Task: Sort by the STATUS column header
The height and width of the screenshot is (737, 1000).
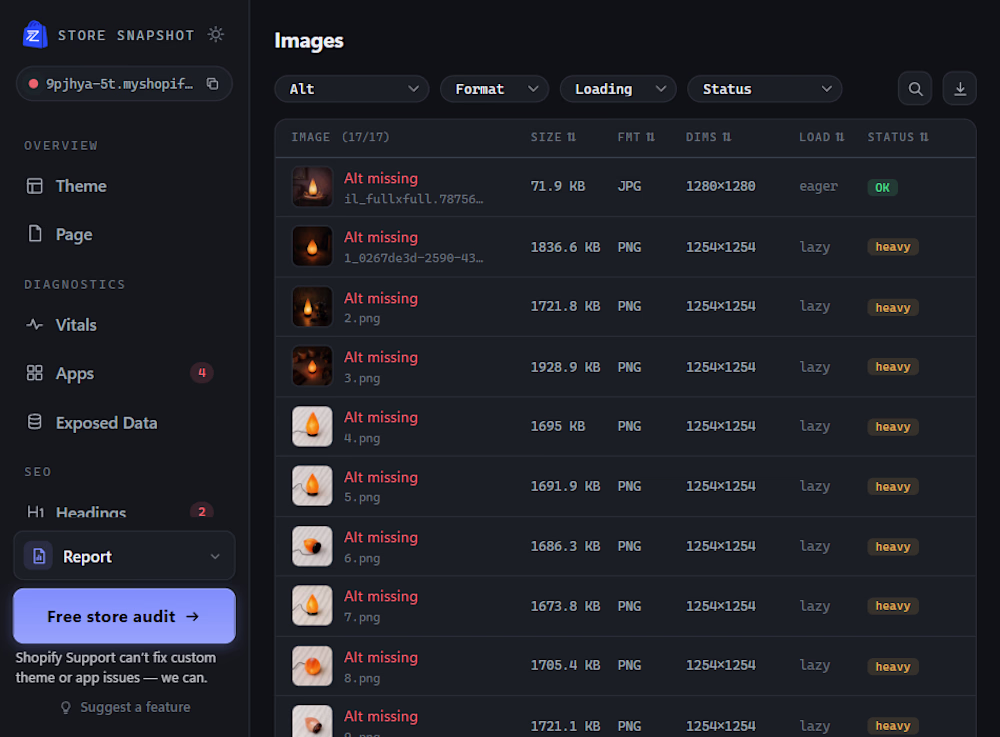Action: [898, 137]
